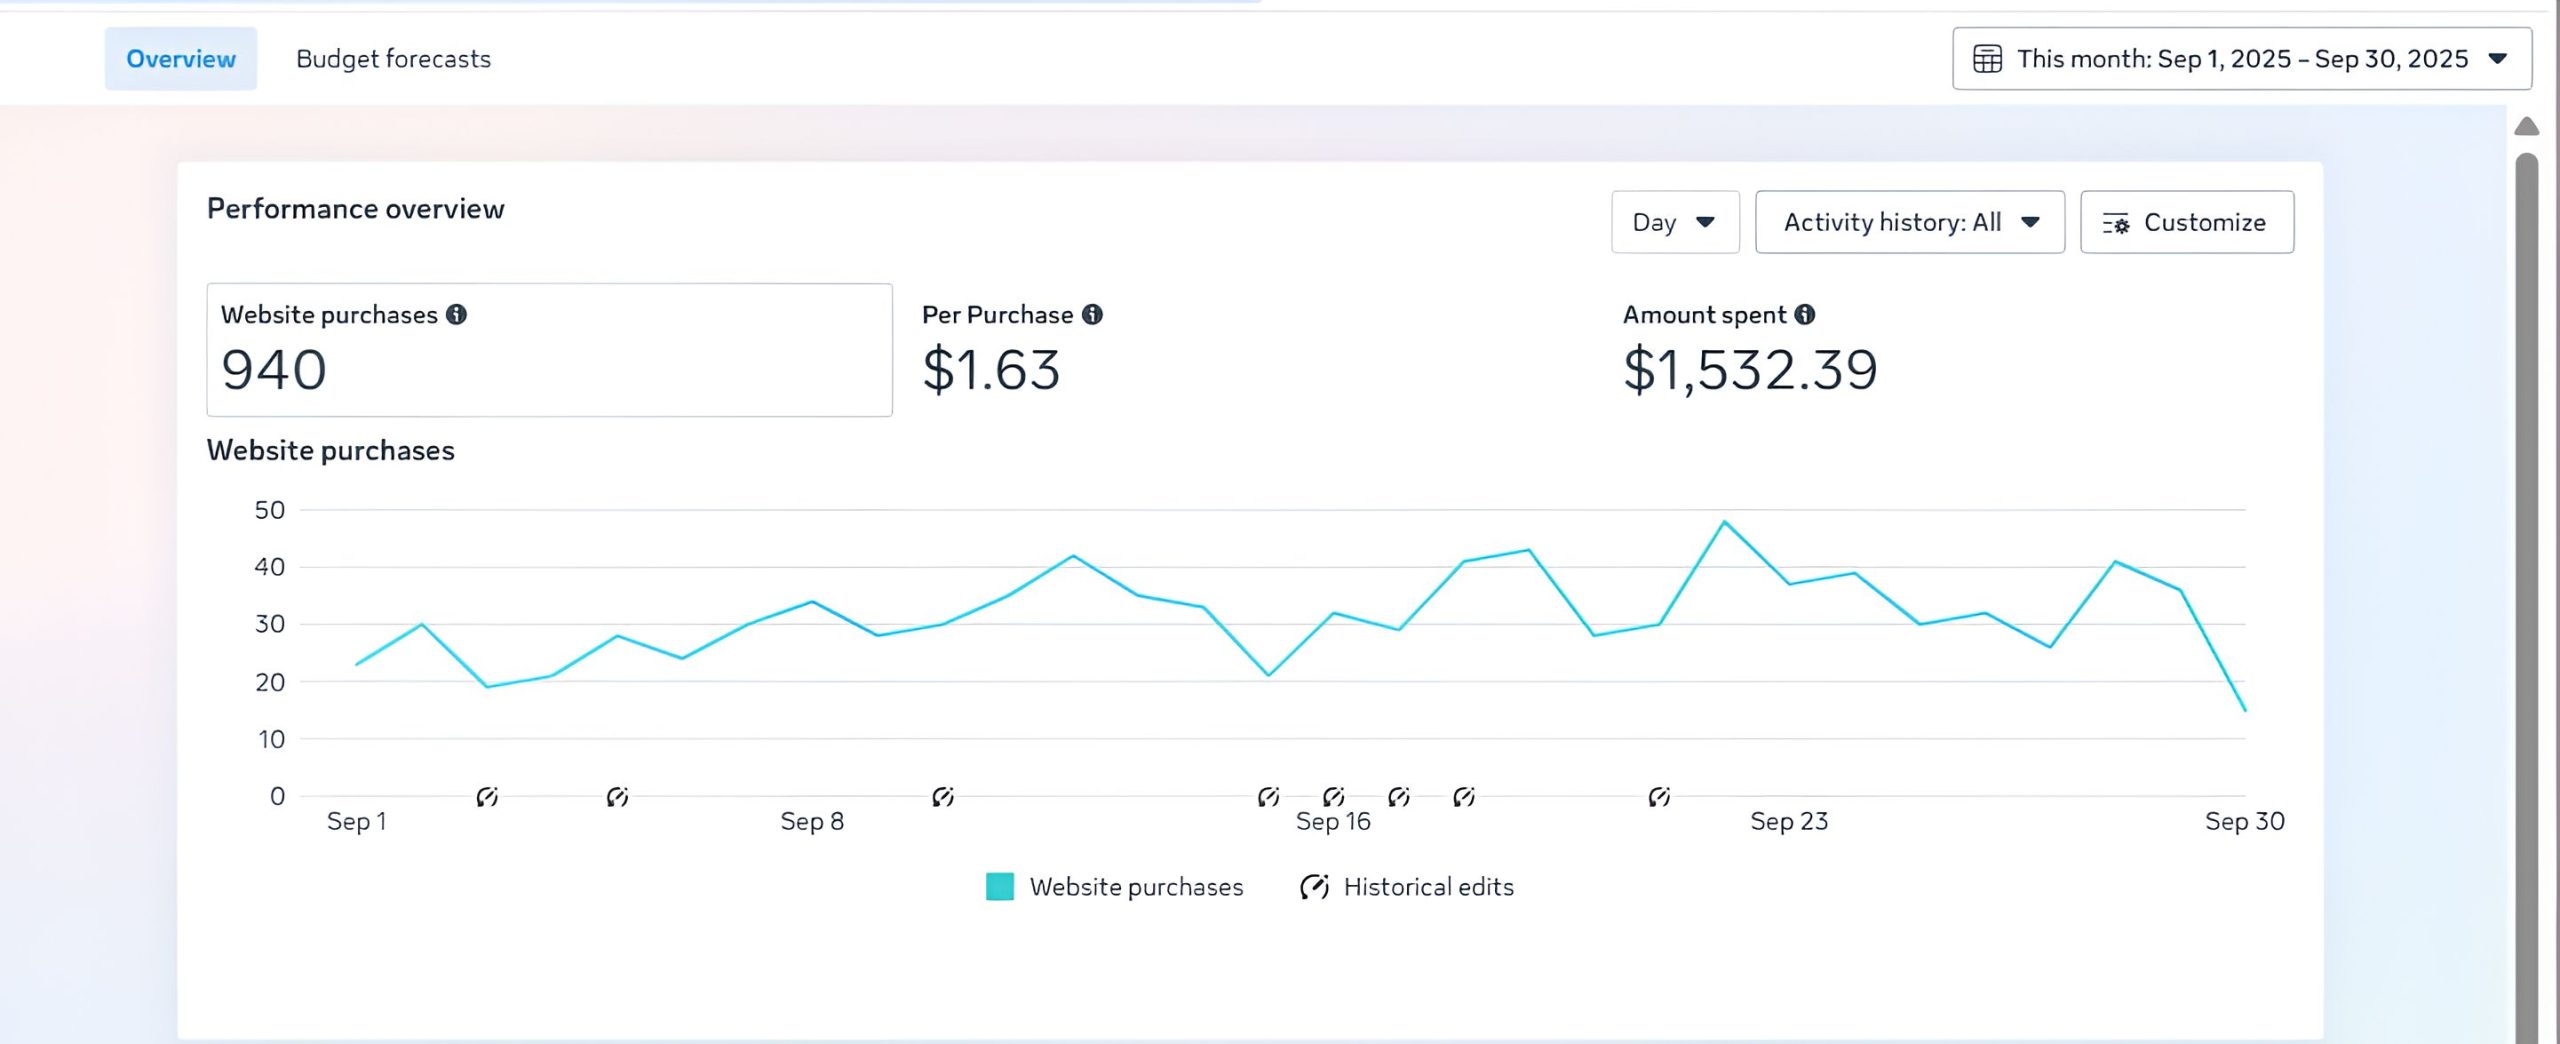
Task: Click the info icon beside Website purchases
Action: [x=456, y=315]
